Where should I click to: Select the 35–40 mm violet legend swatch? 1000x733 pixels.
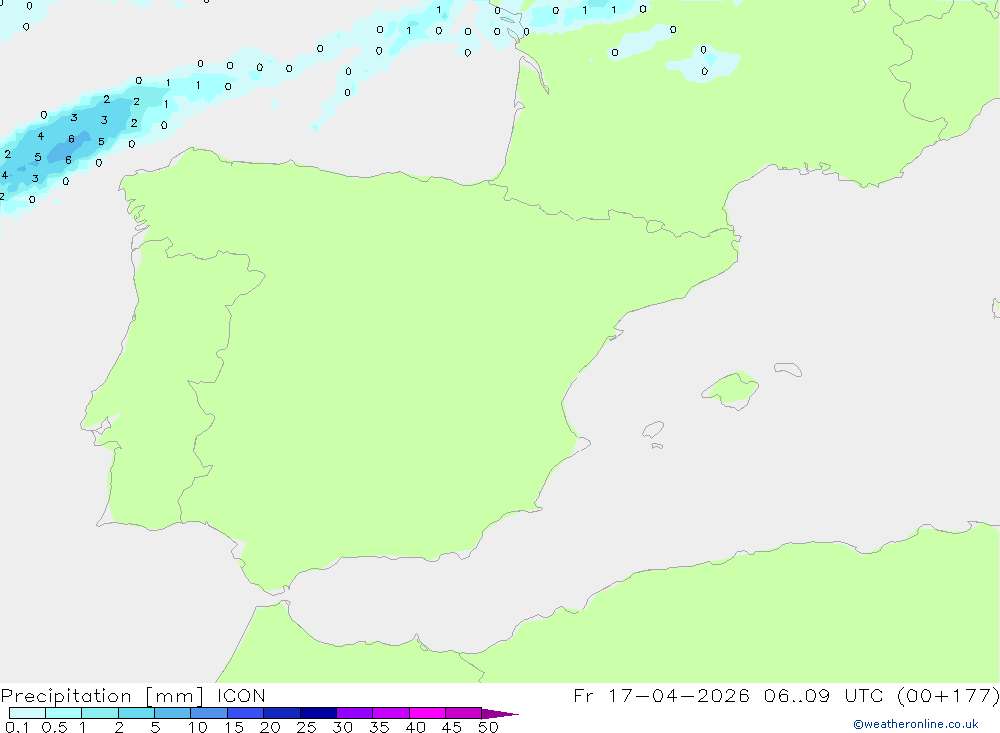tap(391, 713)
